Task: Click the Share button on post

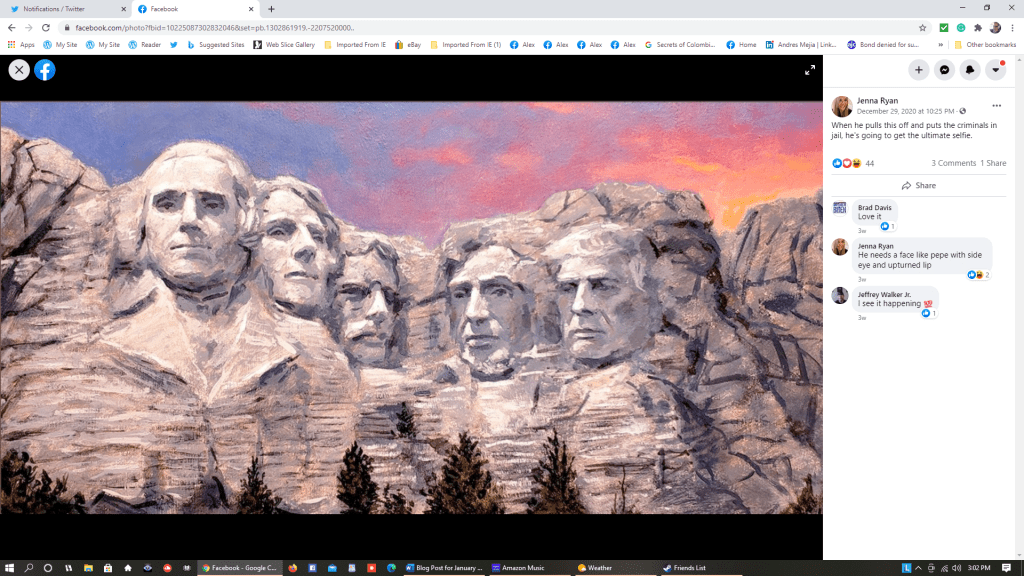Action: [x=919, y=186]
